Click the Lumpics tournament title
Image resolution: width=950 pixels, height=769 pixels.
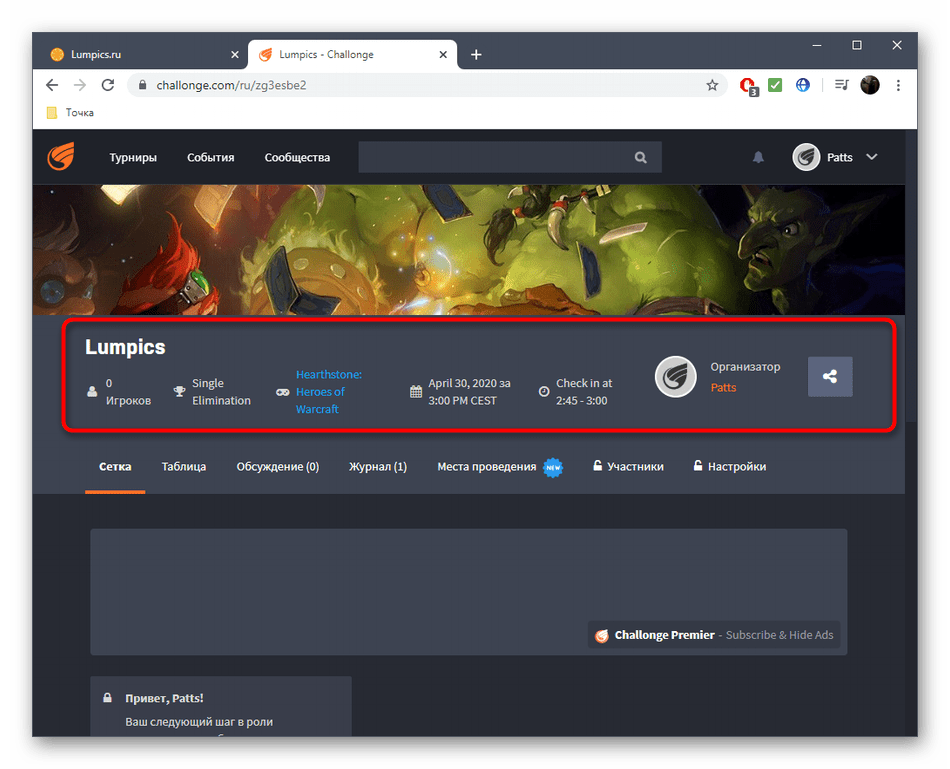(x=125, y=347)
